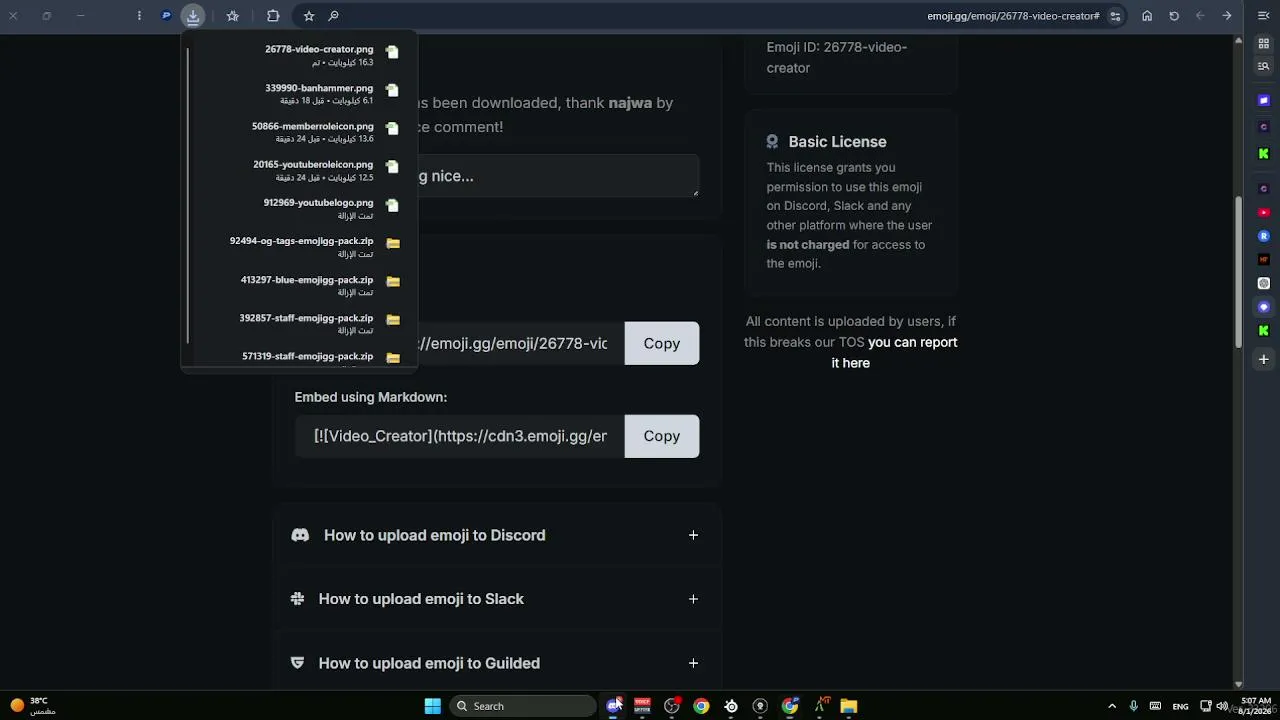The width and height of the screenshot is (1280, 720).
Task: Follow the 'you can report it here' link
Action: pos(894,352)
